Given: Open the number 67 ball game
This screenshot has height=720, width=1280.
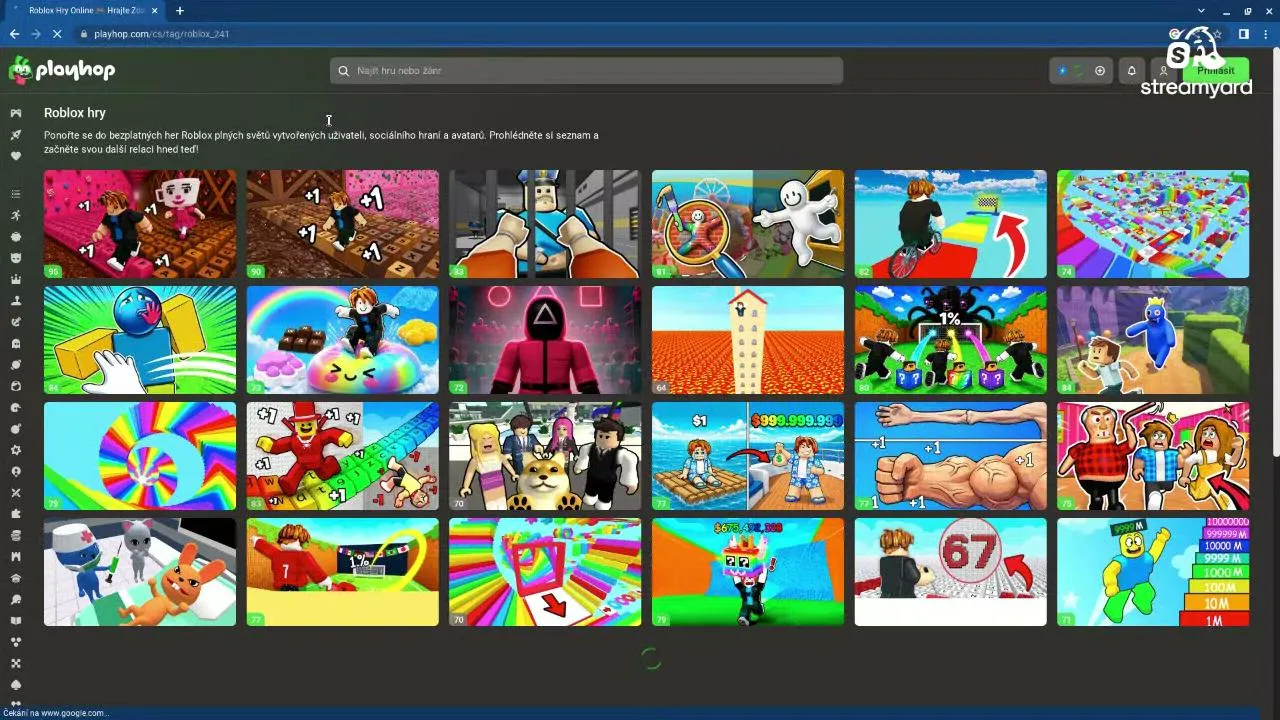Looking at the screenshot, I should pyautogui.click(x=950, y=572).
